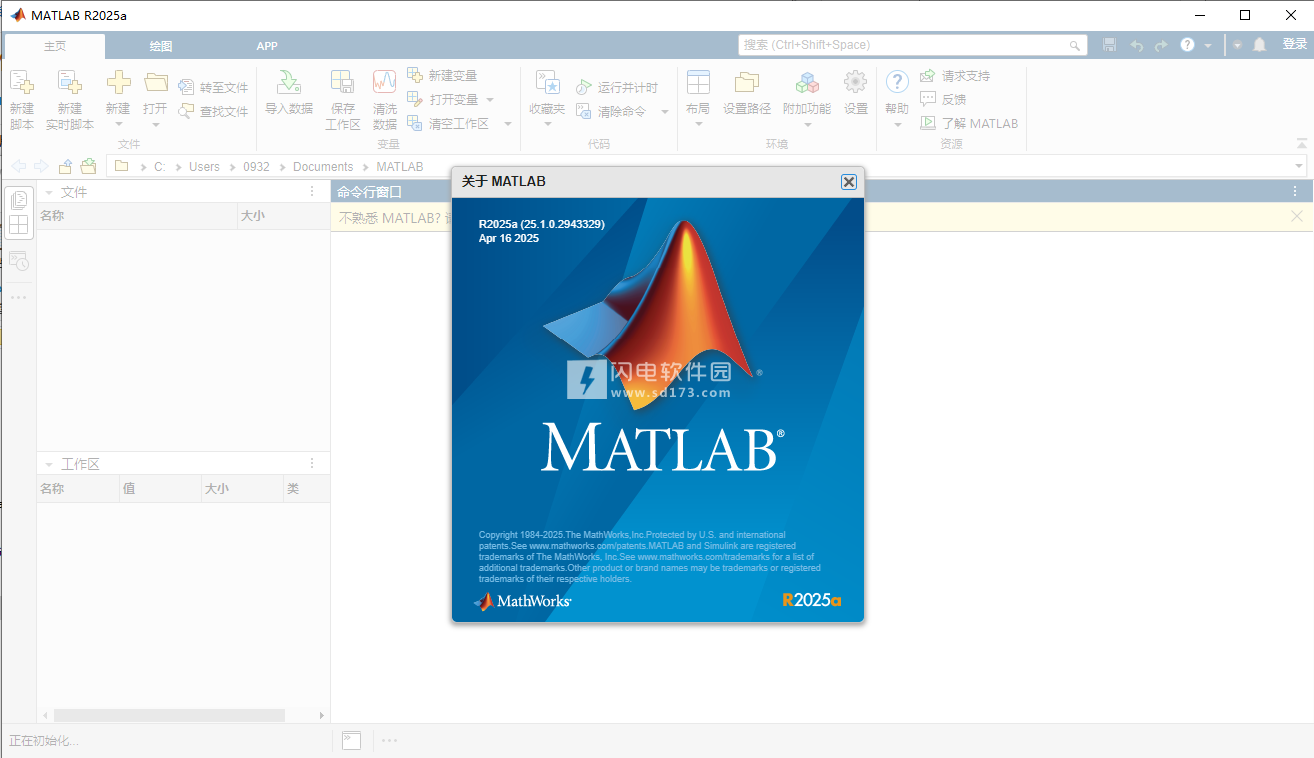The image size is (1314, 758).
Task: Click the redo arrow in quick access bar
Action: coord(1161,45)
